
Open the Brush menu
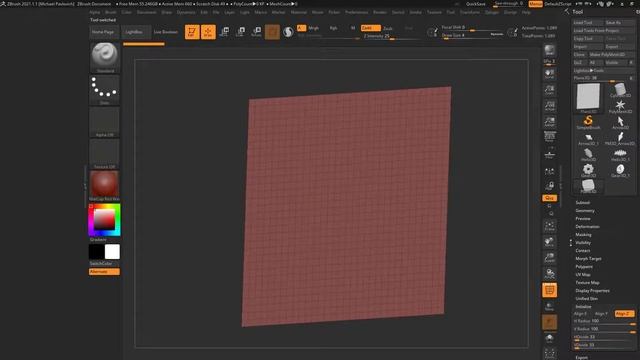pos(111,12)
